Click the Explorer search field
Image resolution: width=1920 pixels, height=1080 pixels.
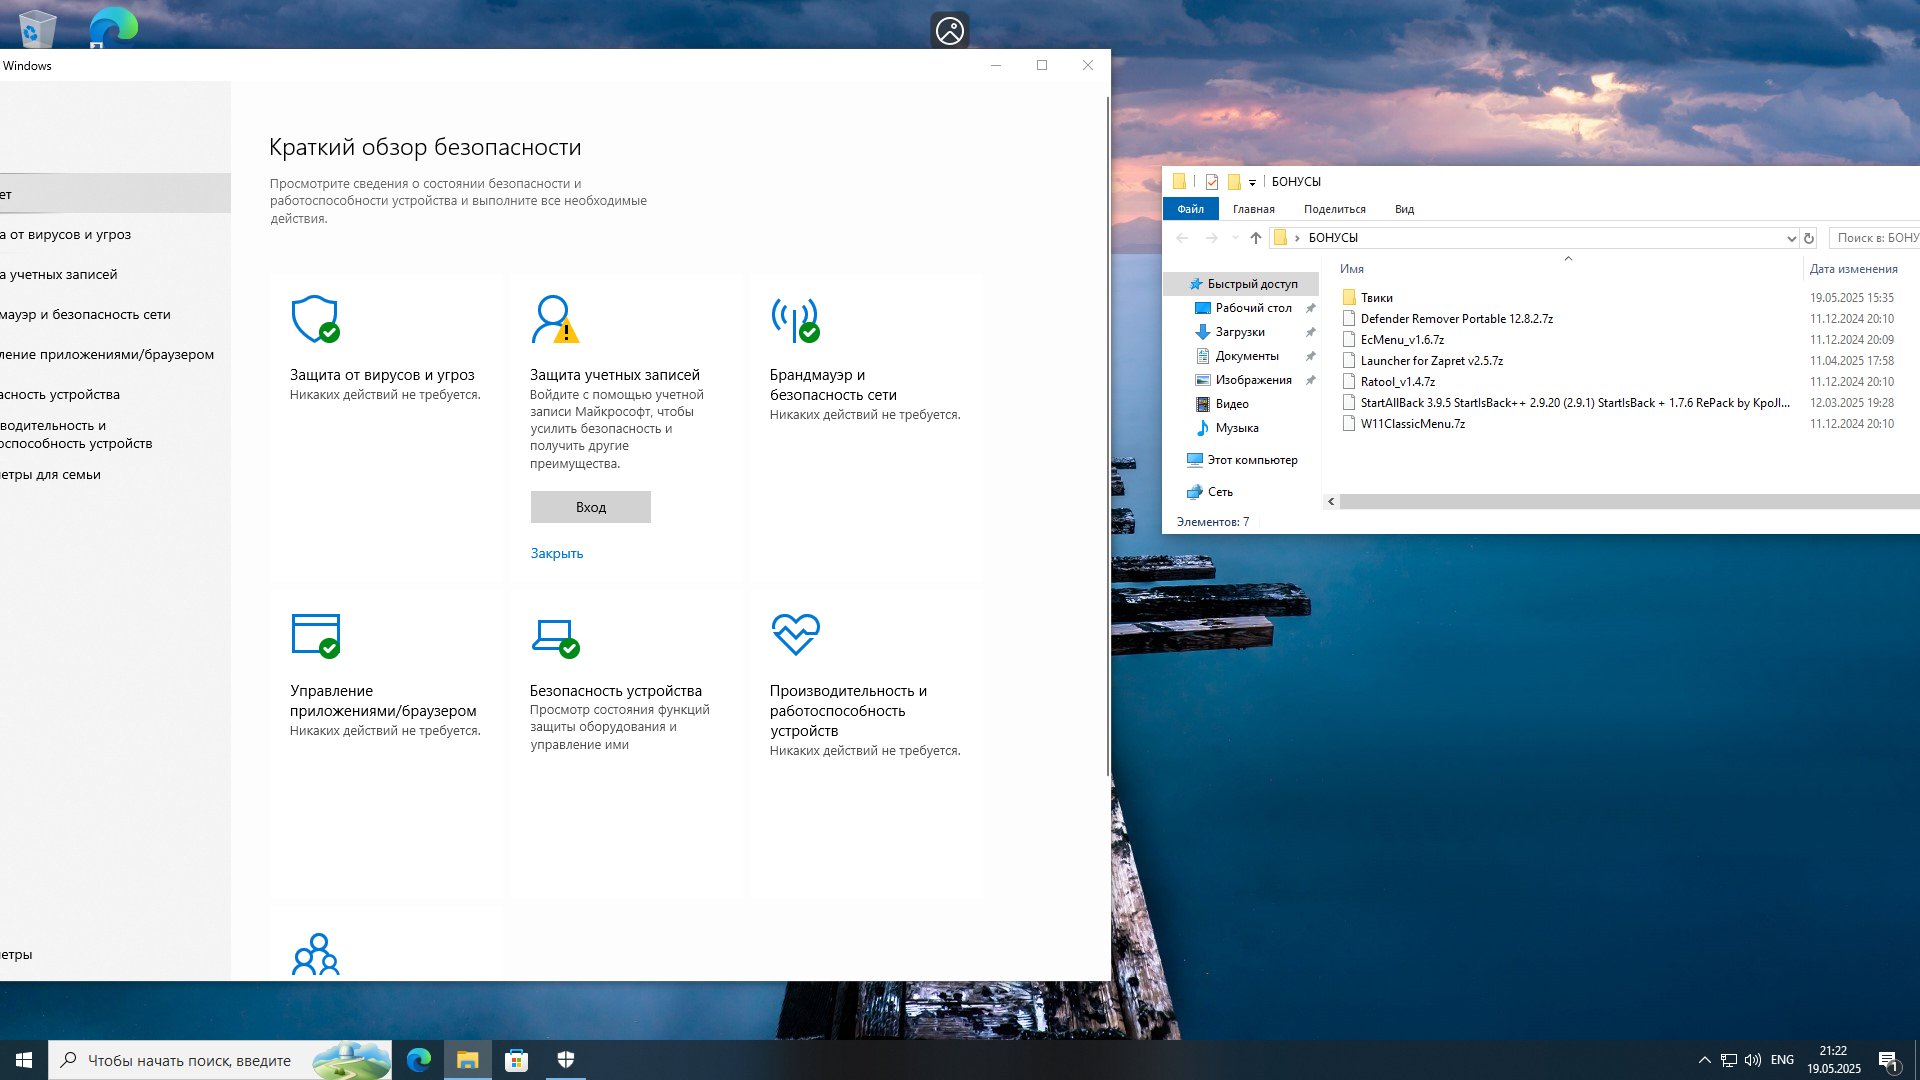pos(1874,238)
